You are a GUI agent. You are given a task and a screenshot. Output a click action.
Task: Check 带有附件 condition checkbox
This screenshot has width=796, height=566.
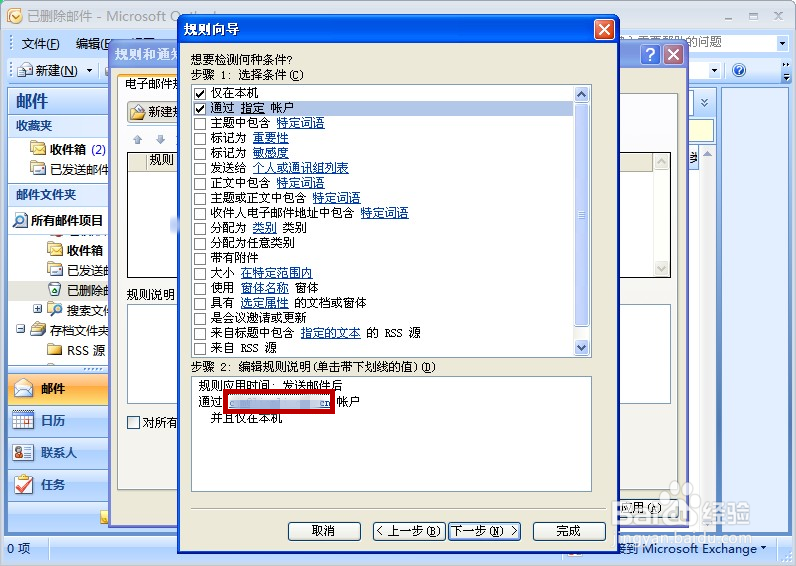[x=200, y=258]
